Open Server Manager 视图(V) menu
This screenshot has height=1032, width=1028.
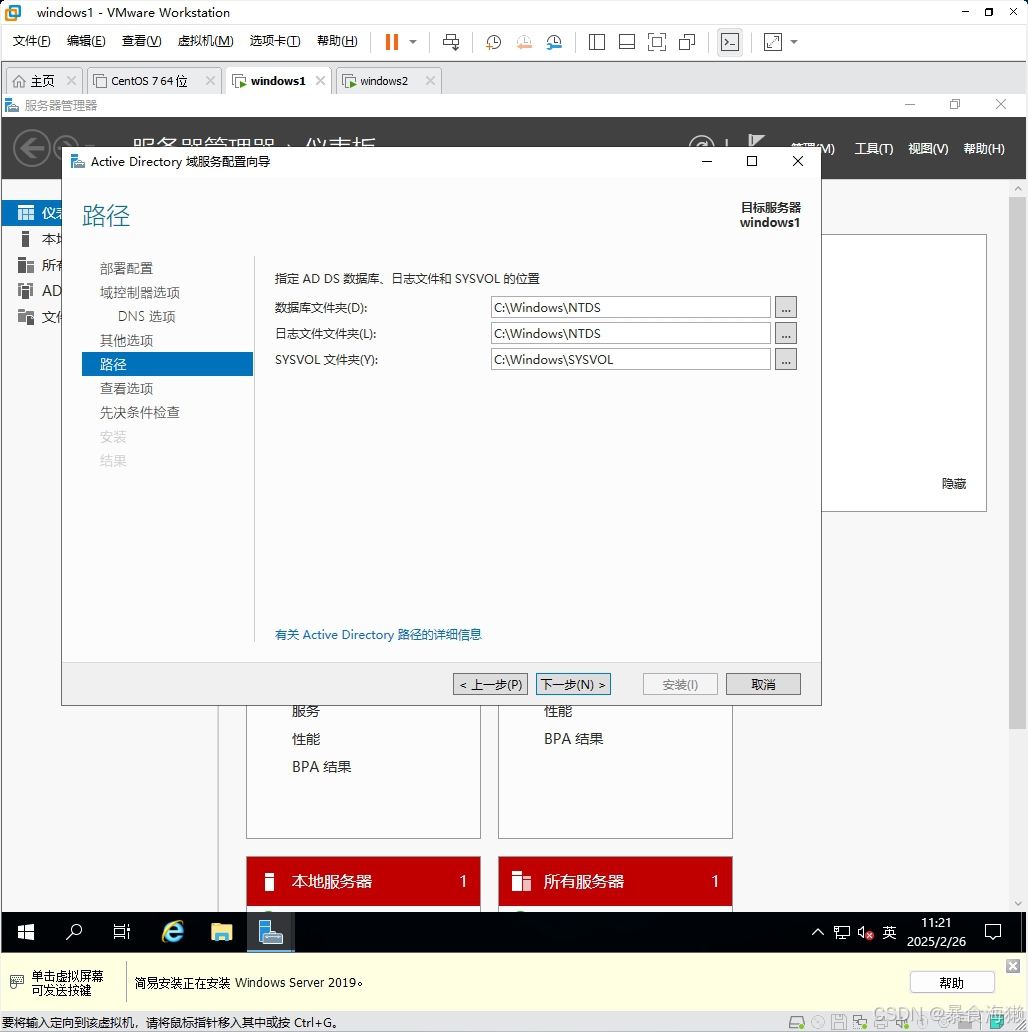pyautogui.click(x=928, y=149)
